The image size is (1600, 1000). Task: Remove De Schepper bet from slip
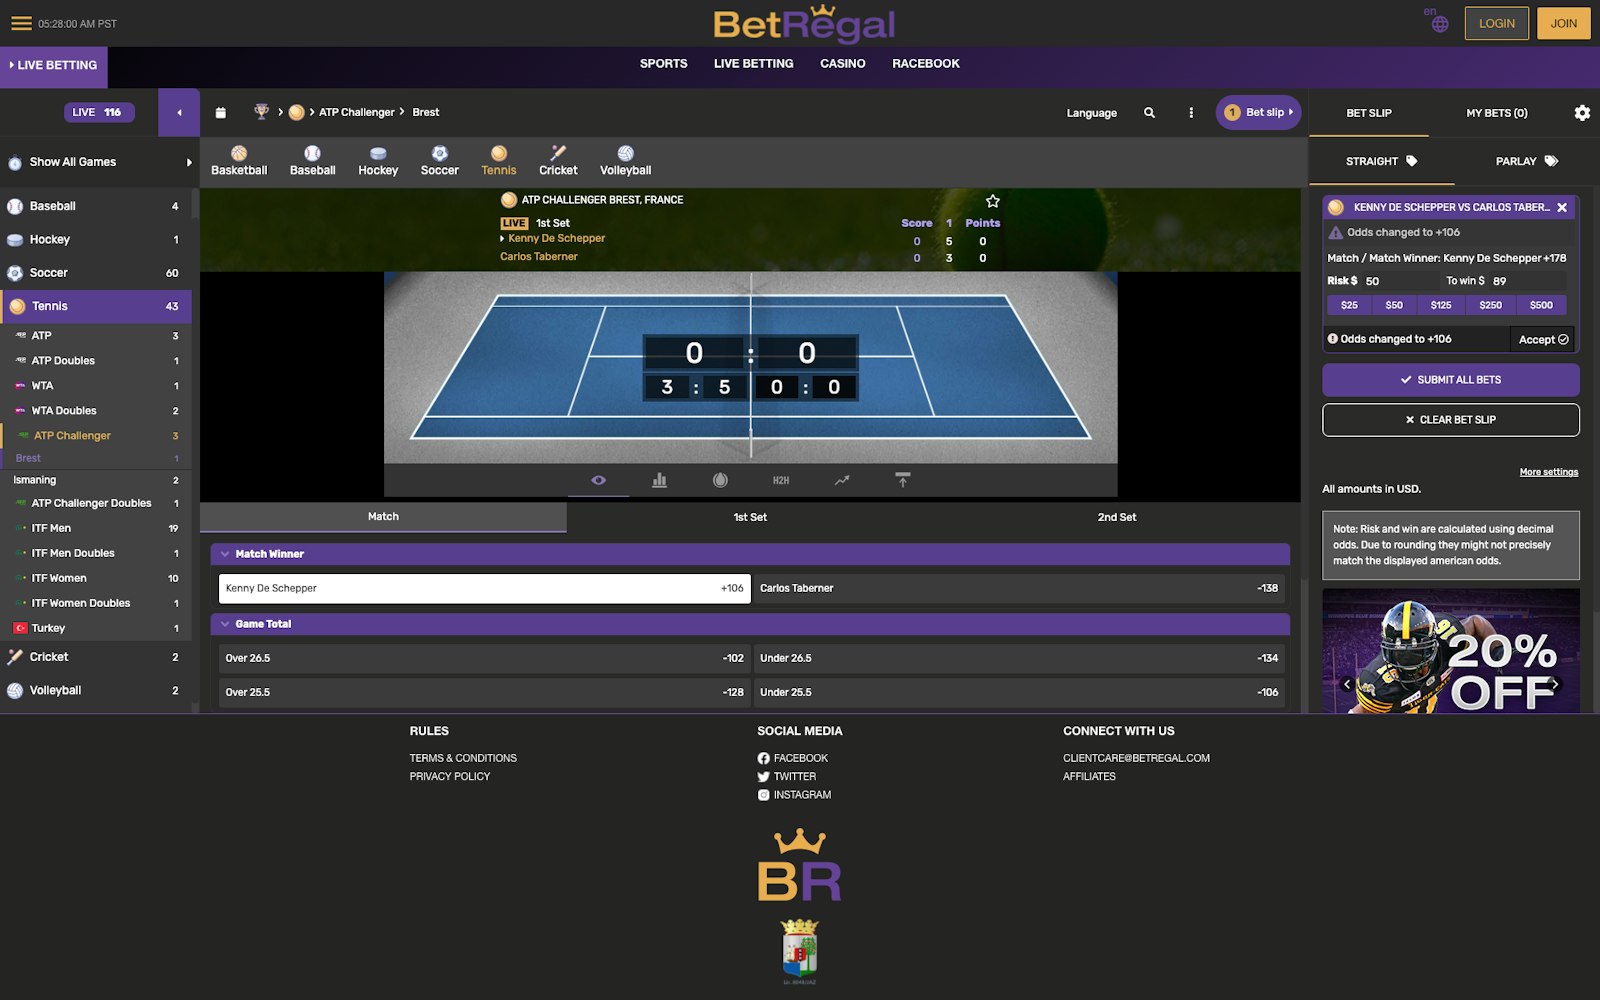1561,208
